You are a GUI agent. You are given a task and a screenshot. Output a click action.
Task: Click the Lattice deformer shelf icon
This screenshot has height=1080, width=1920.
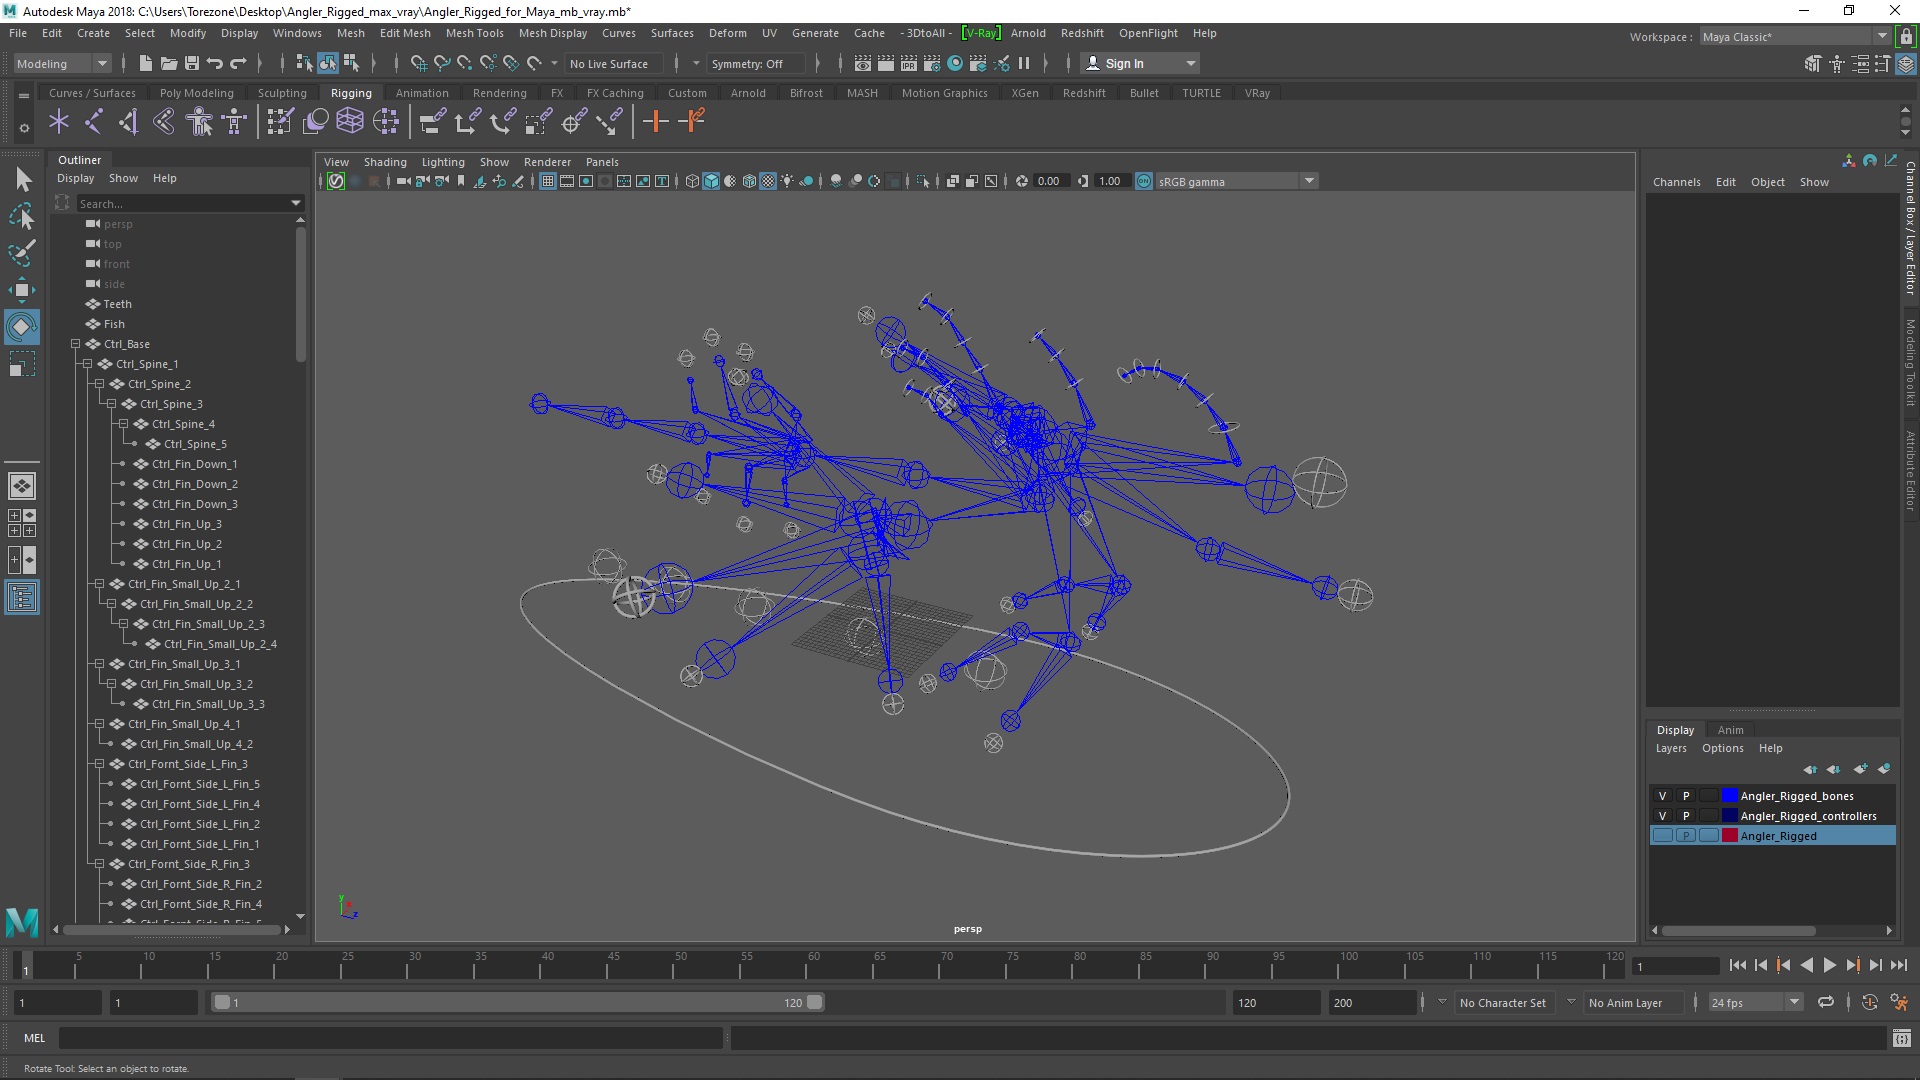[x=350, y=122]
